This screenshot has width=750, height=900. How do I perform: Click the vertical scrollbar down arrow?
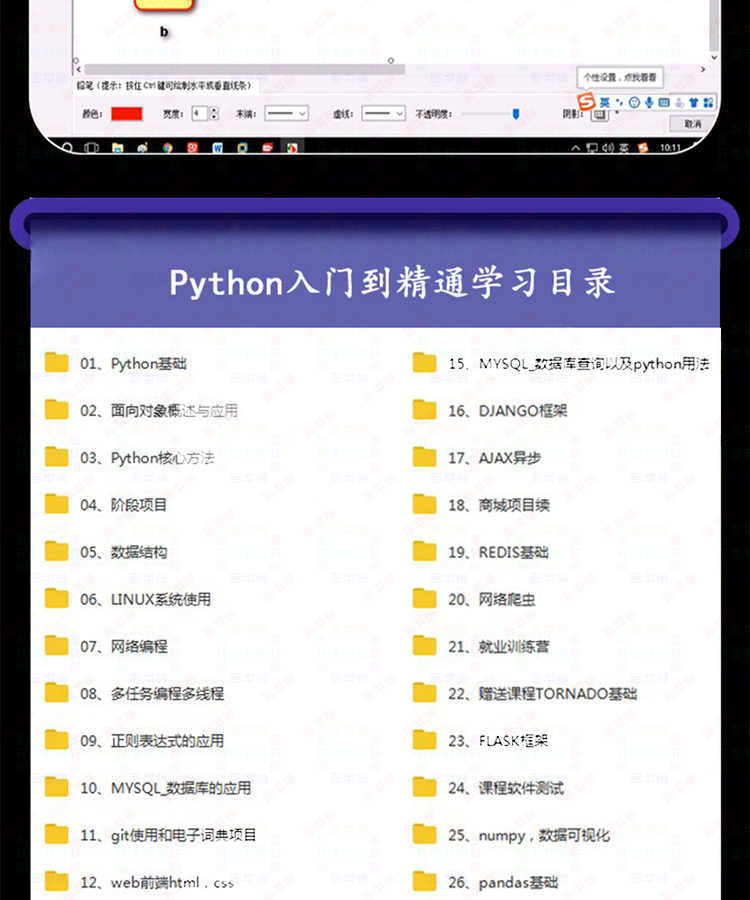pos(713,57)
